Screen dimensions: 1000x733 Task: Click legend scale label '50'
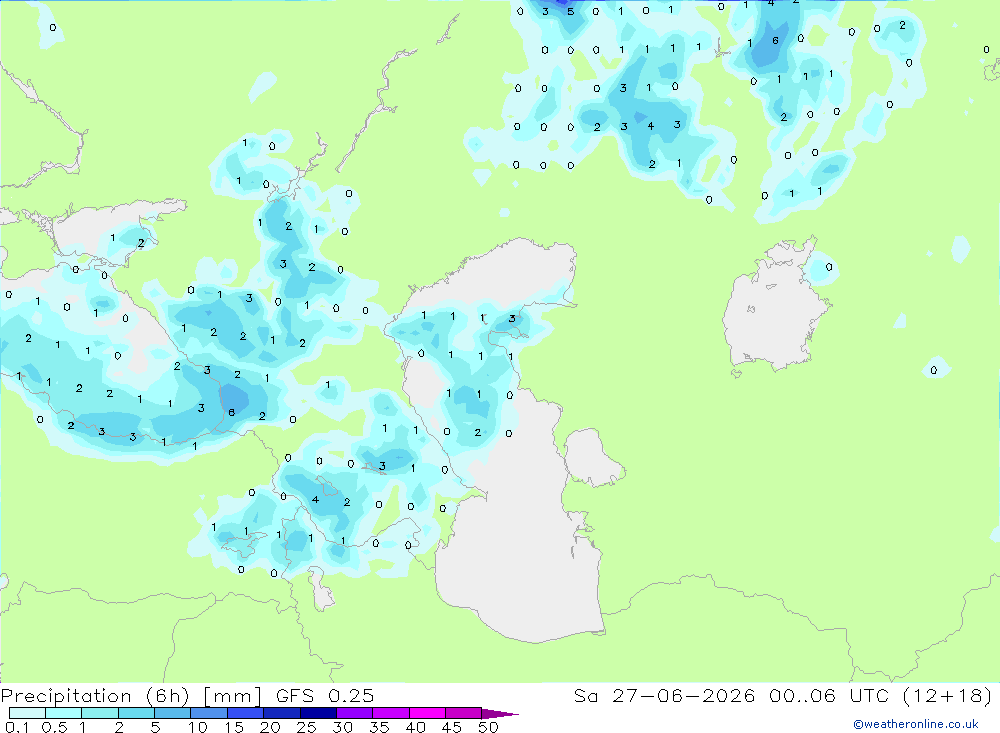488,727
